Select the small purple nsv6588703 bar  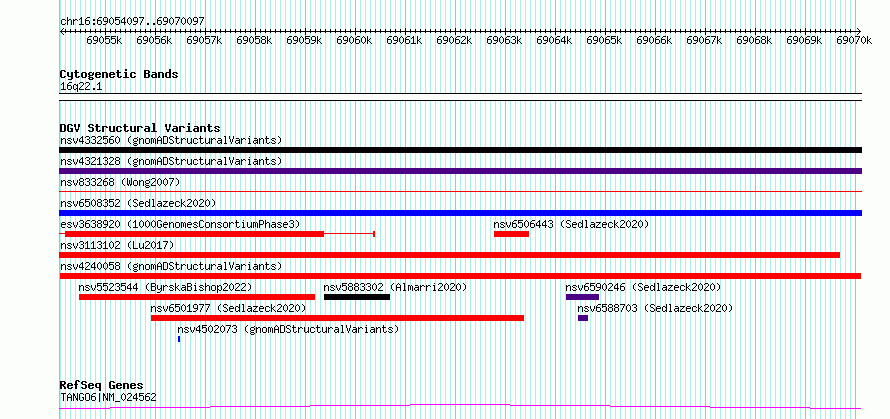[583, 318]
